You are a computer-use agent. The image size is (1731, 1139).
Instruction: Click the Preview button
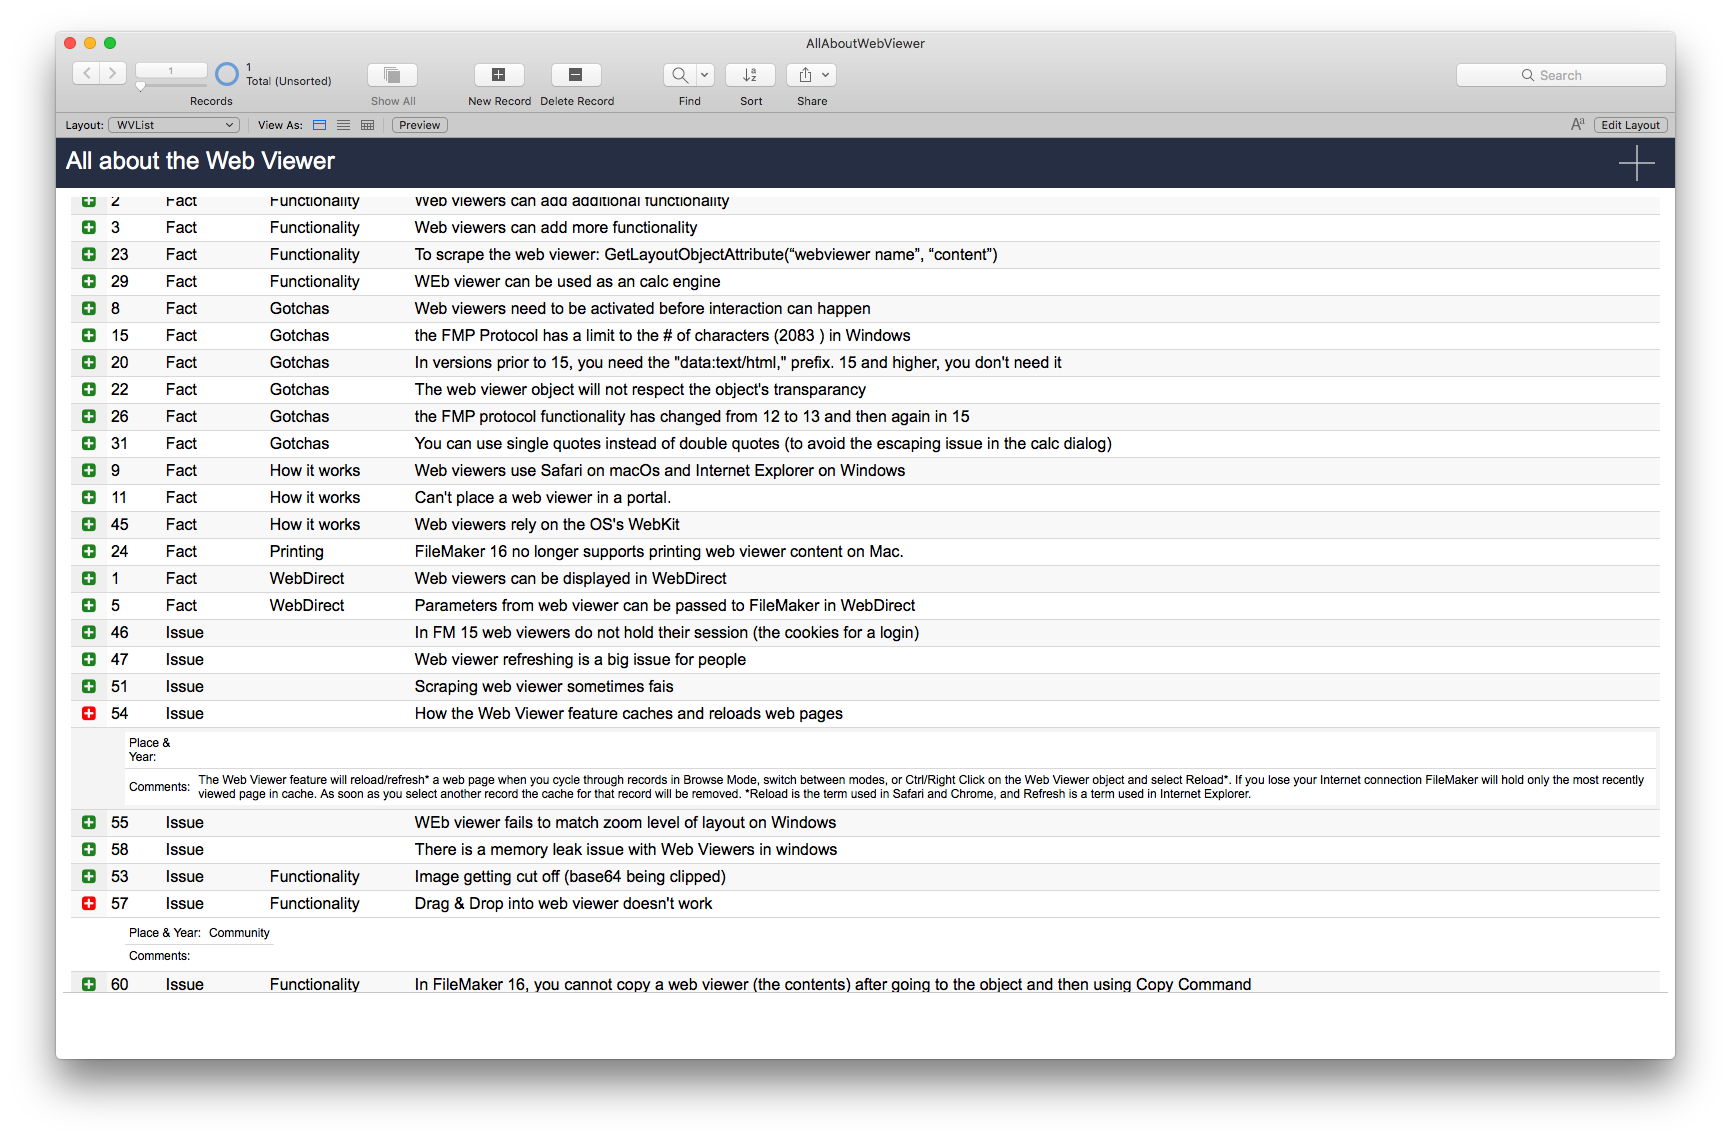click(x=419, y=125)
